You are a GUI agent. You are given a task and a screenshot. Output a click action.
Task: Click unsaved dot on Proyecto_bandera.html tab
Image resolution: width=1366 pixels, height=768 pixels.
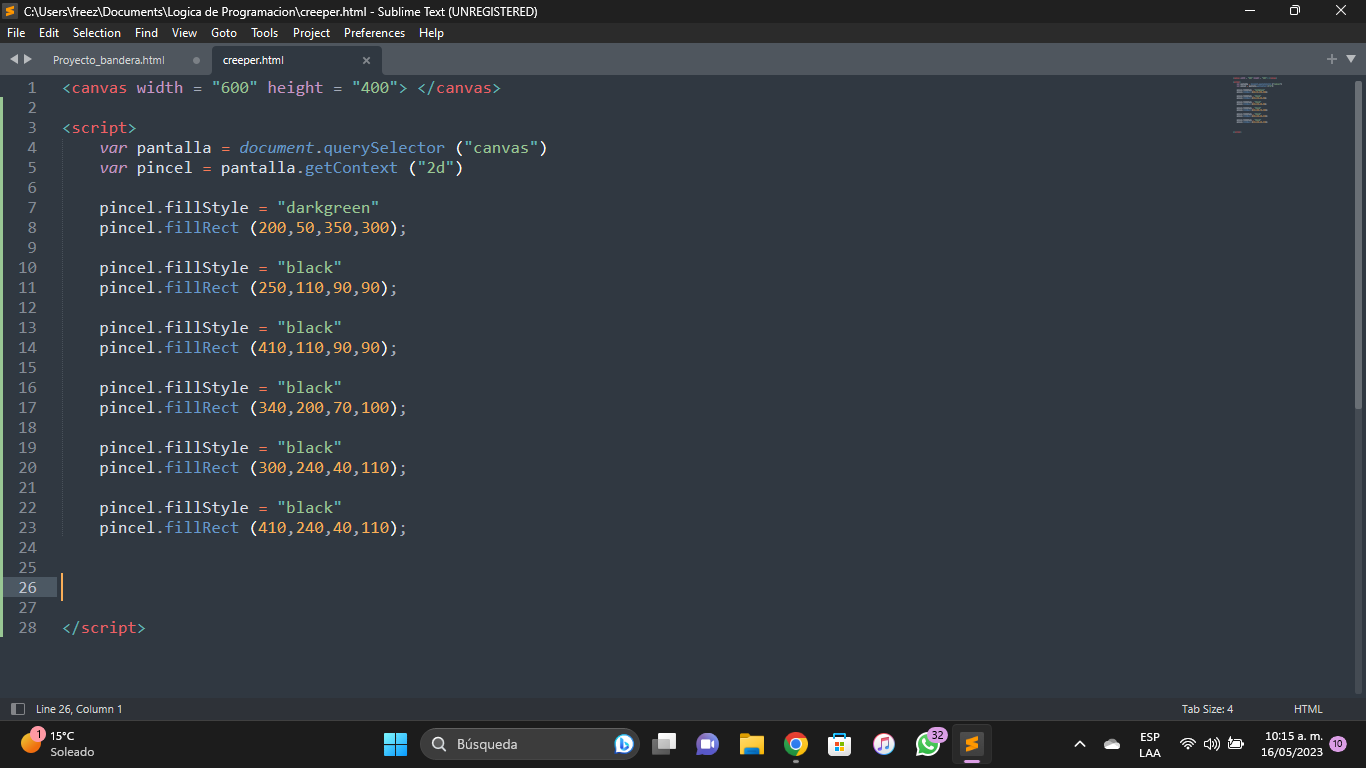click(x=196, y=60)
